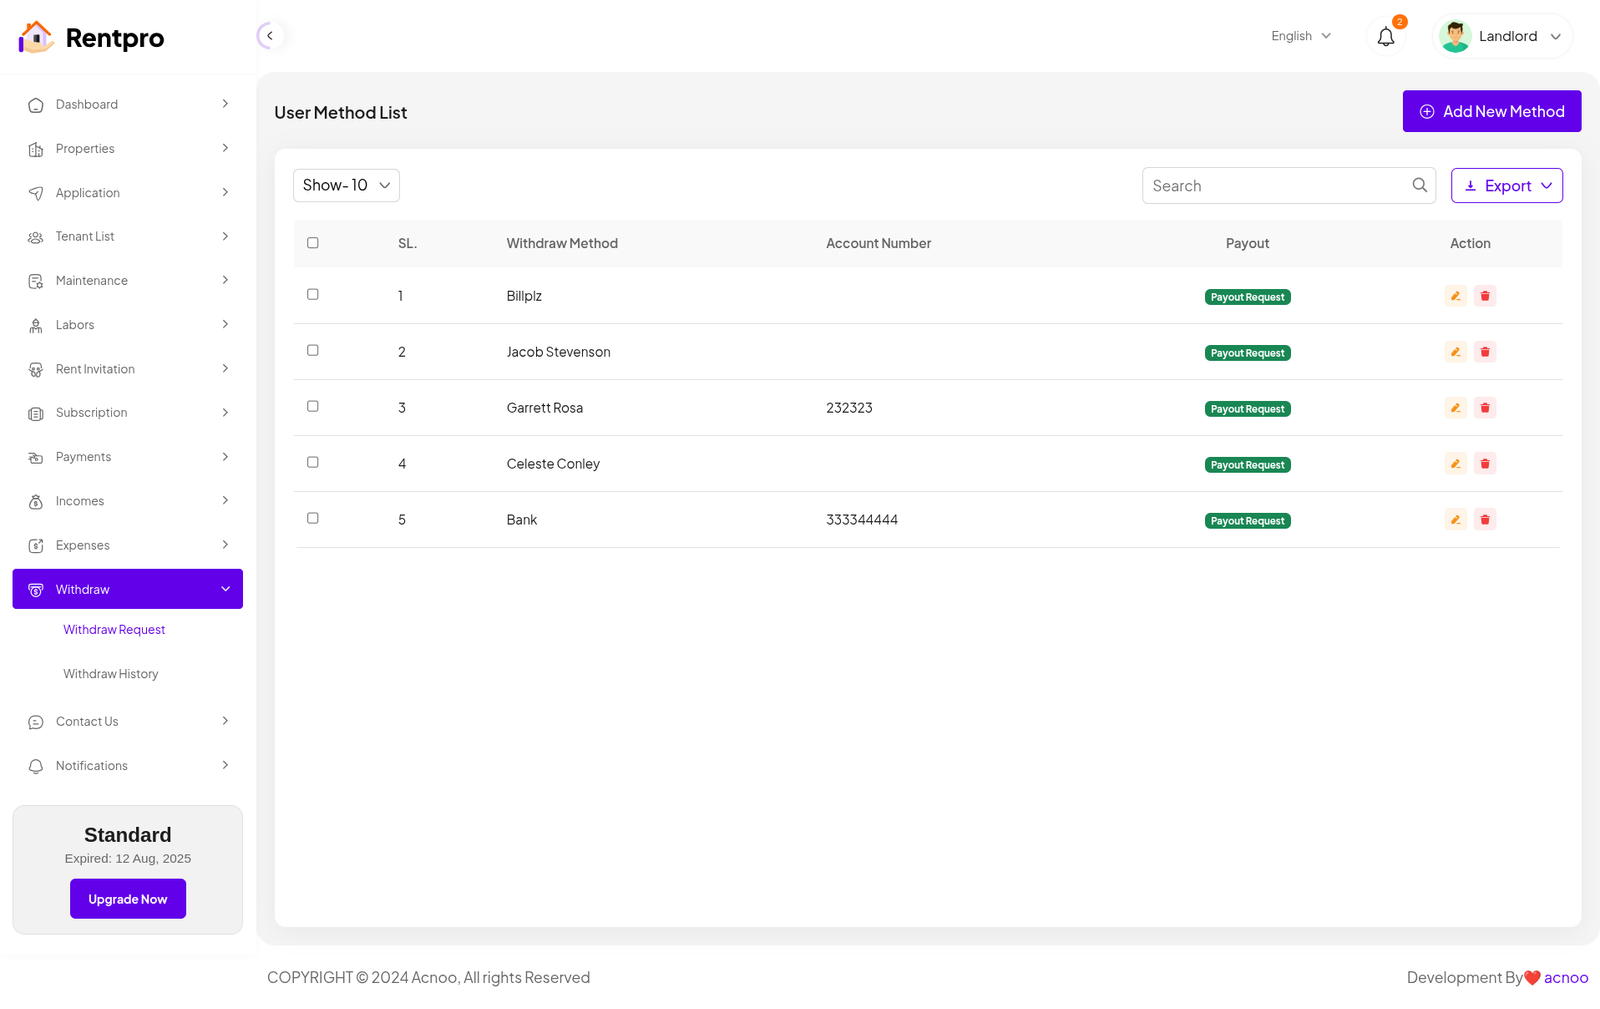Click the edit icon for Billplz
The width and height of the screenshot is (1600, 1009).
coord(1455,296)
